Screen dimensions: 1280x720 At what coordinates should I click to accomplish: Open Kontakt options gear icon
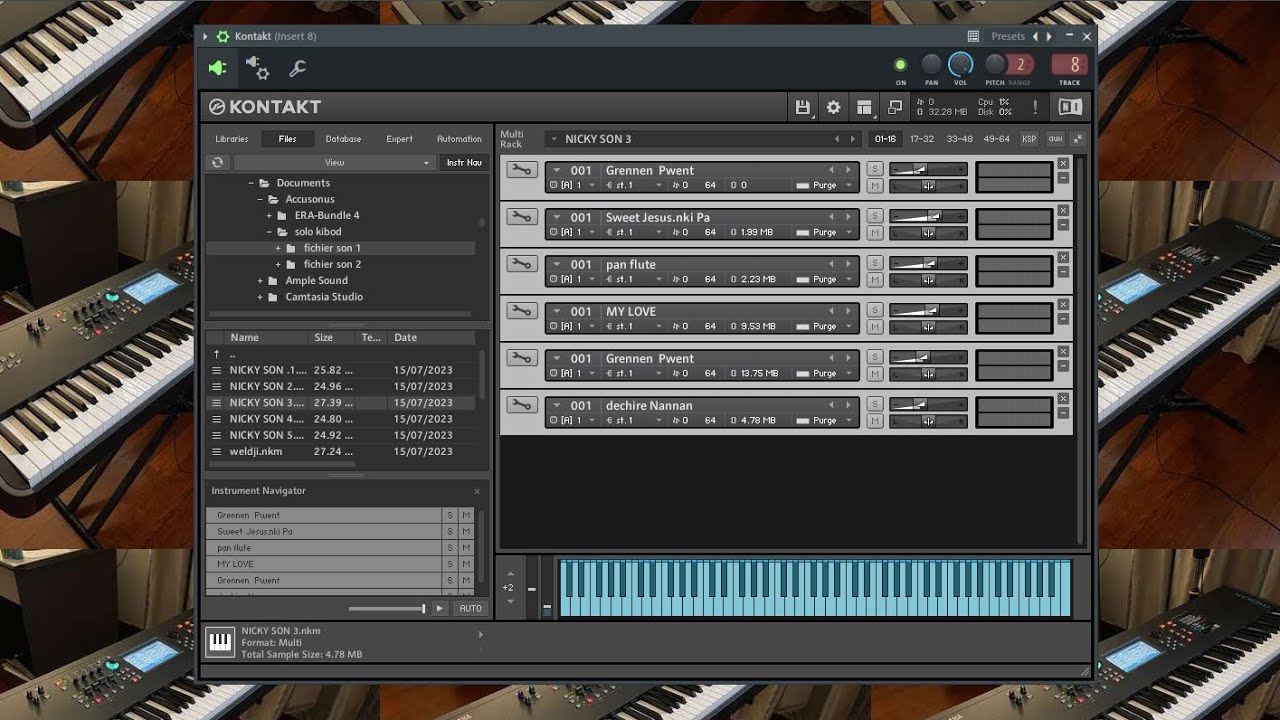click(x=833, y=107)
